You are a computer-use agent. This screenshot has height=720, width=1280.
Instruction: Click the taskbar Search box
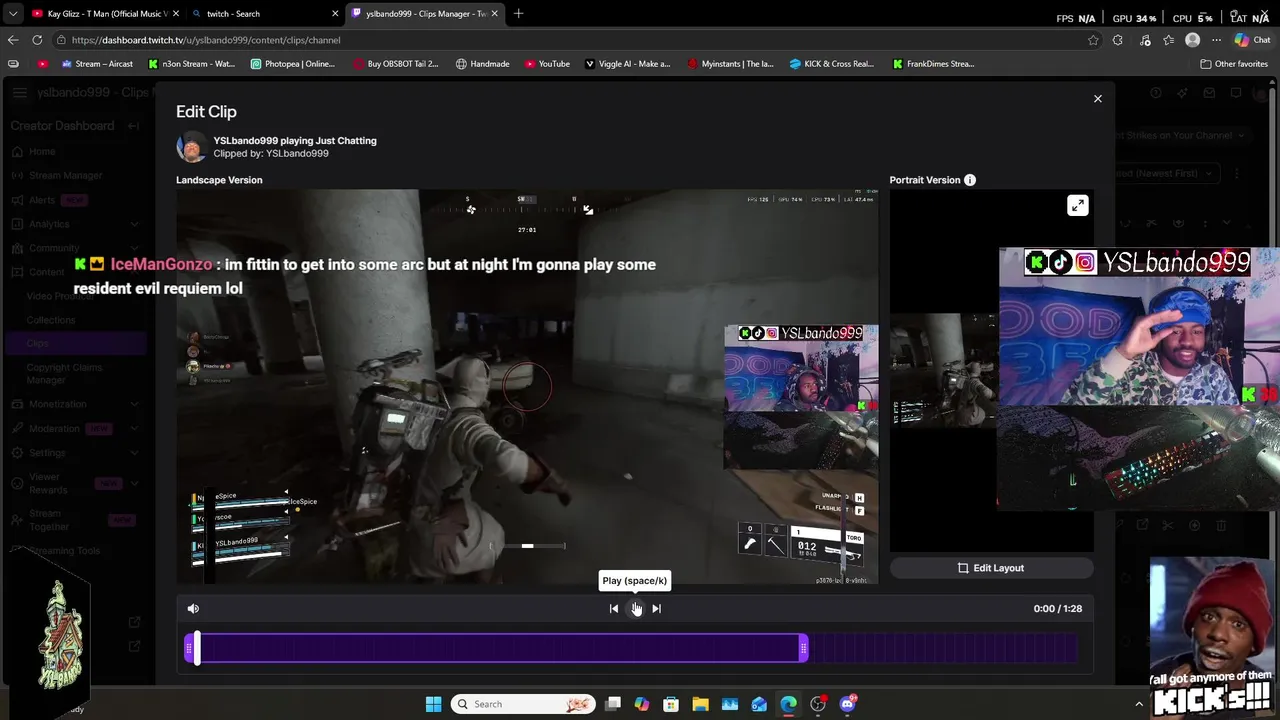[x=523, y=704]
